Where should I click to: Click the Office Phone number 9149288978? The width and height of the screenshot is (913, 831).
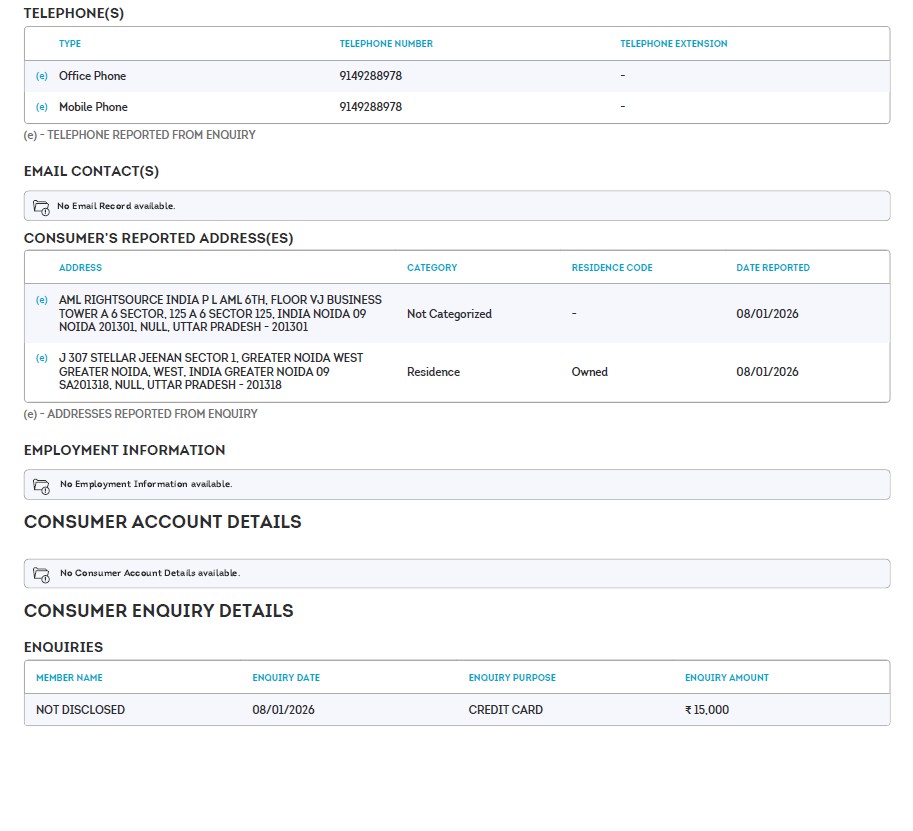pos(370,76)
